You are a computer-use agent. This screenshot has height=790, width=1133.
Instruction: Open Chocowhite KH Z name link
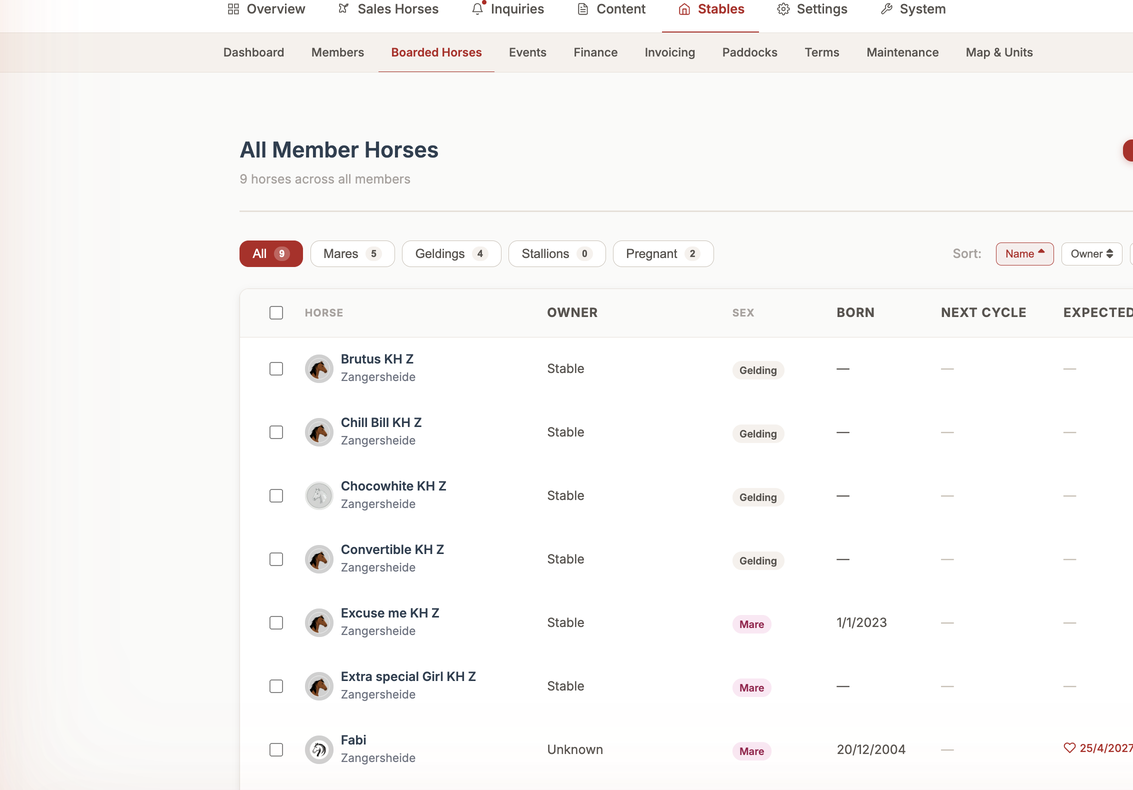[393, 486]
